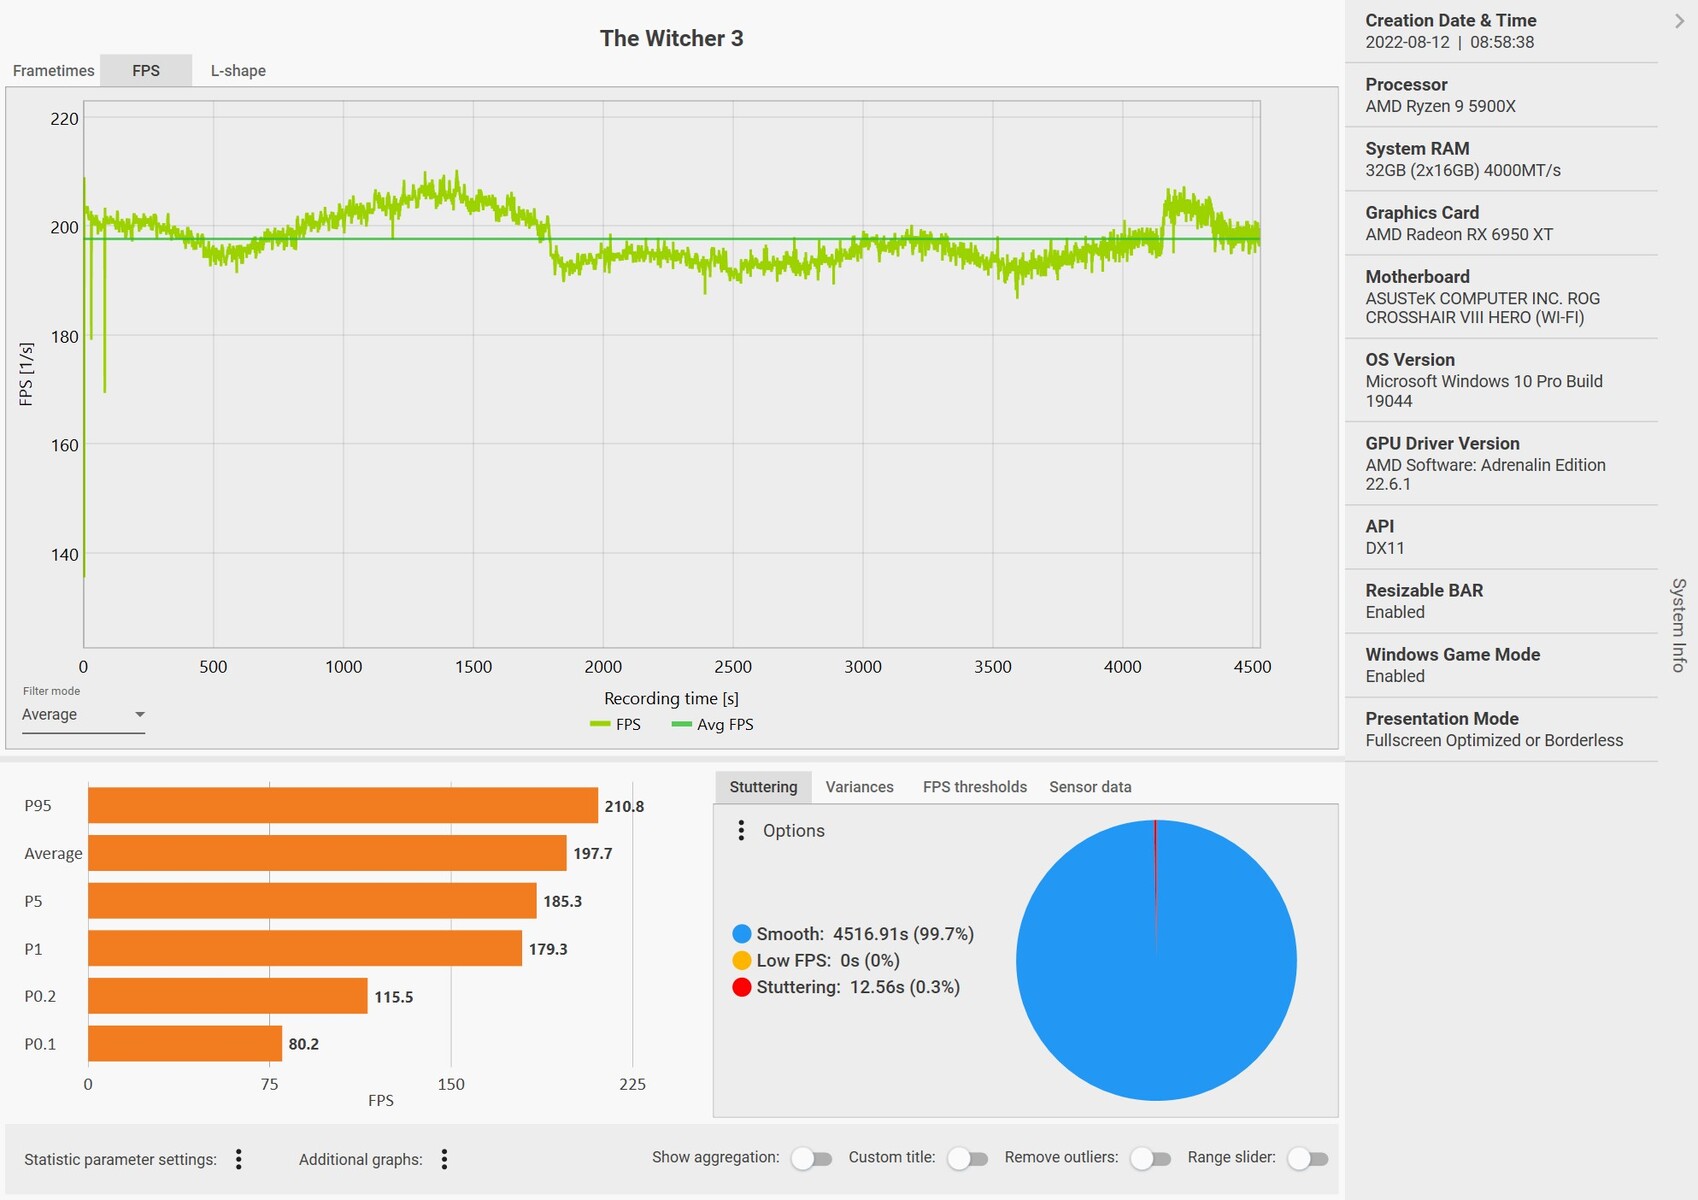Open Statistic parameter settings menu
This screenshot has width=1698, height=1200.
tap(239, 1159)
